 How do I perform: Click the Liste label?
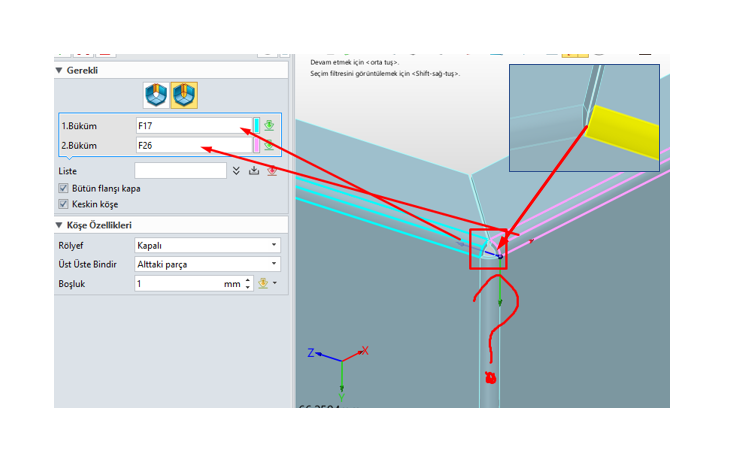tap(67, 171)
